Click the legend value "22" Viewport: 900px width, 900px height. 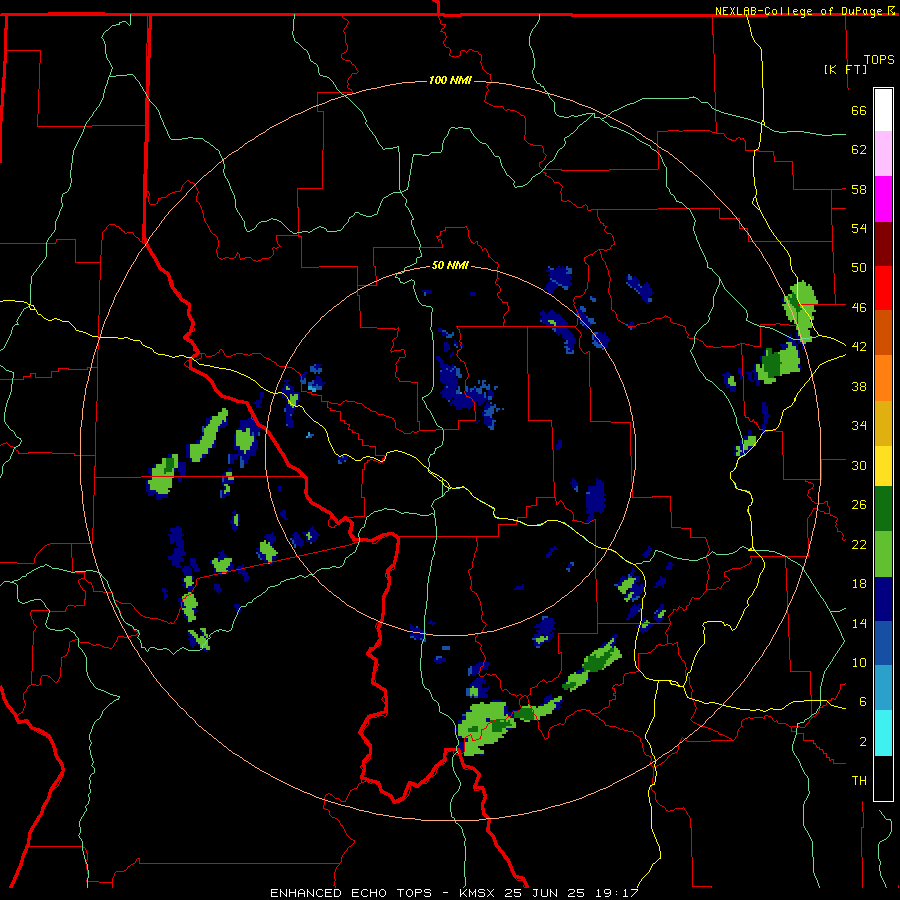(x=859, y=544)
